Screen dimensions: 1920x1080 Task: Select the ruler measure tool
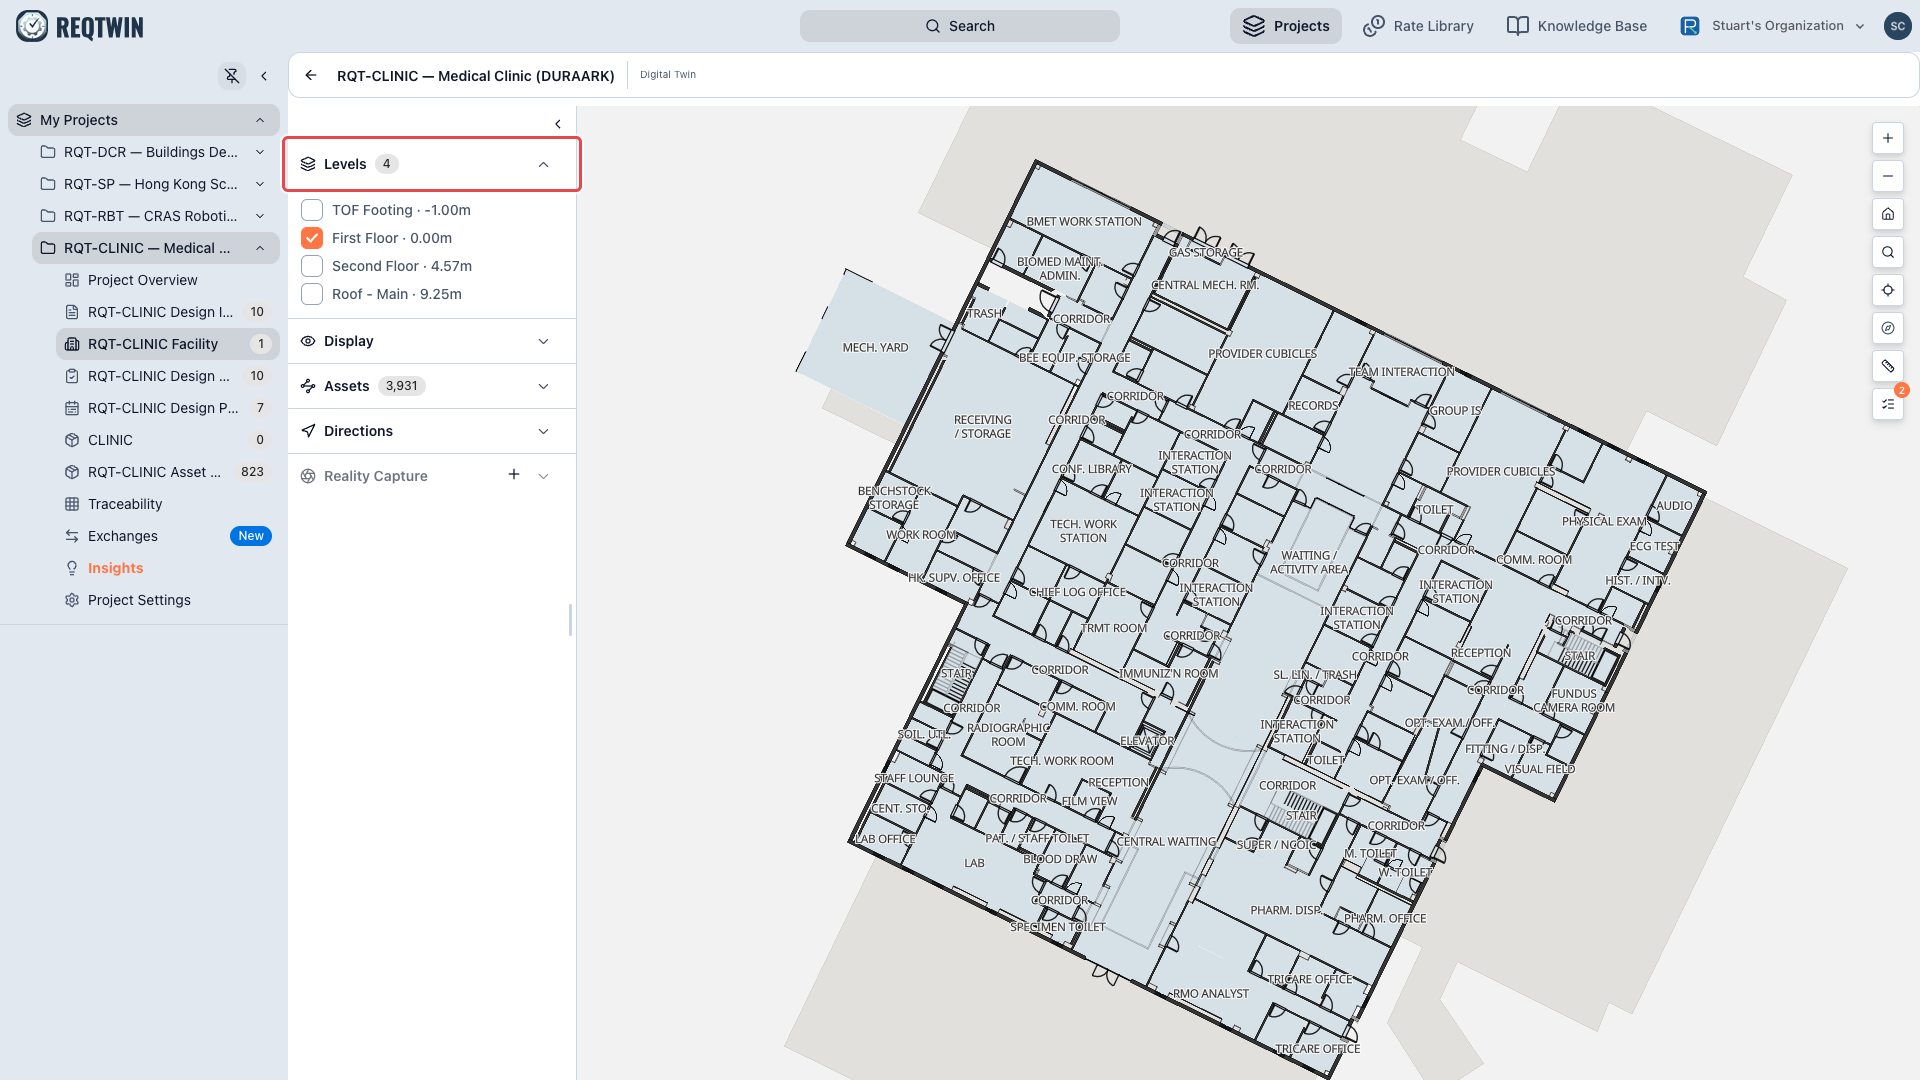(1888, 366)
